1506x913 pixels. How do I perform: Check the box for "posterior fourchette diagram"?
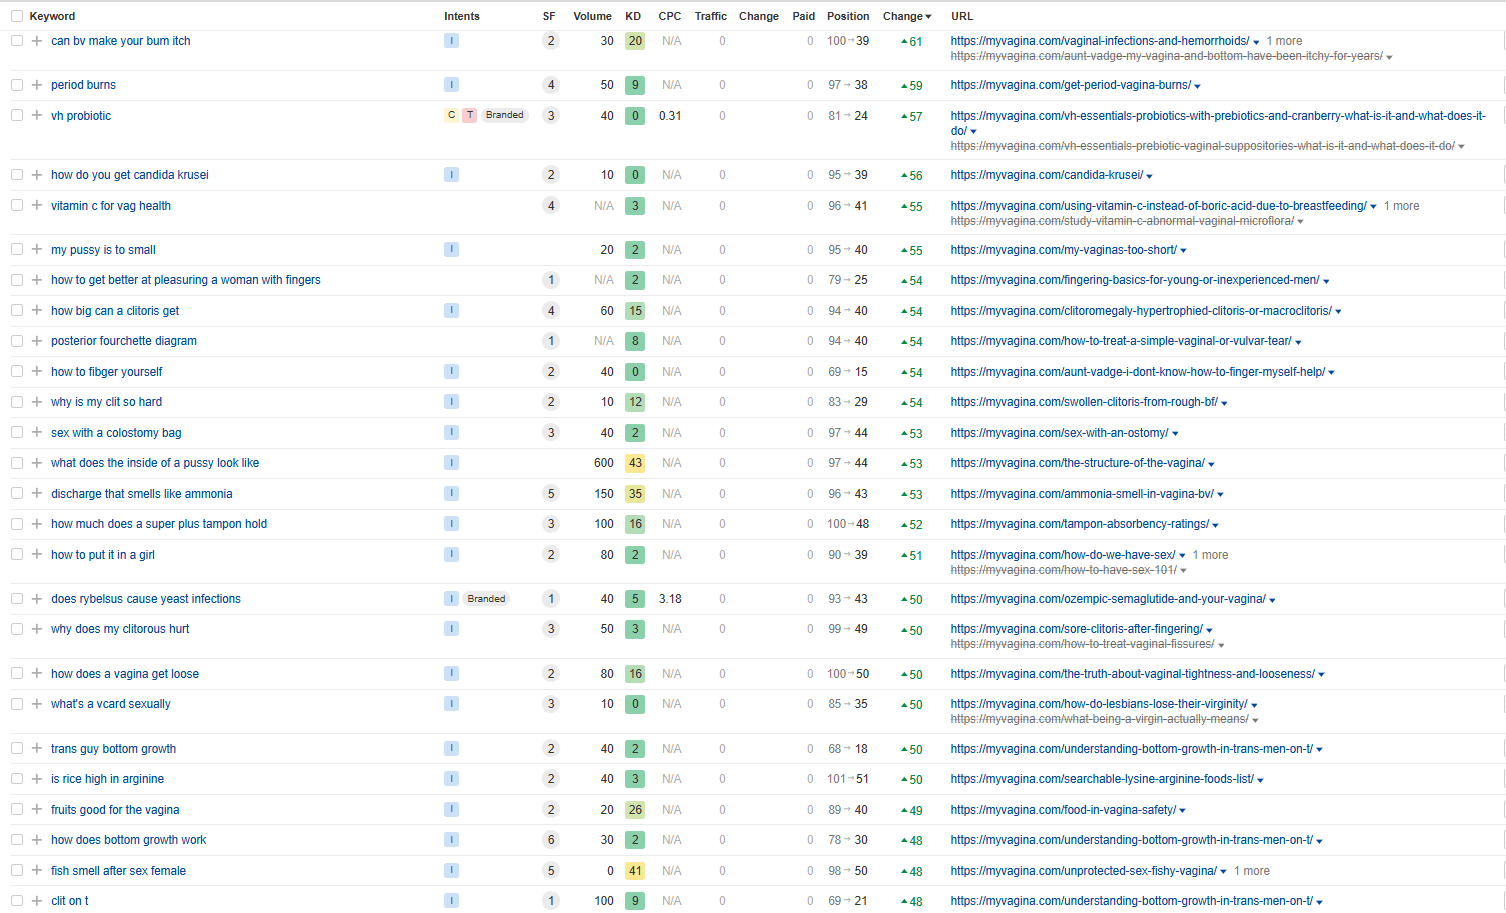(x=17, y=341)
